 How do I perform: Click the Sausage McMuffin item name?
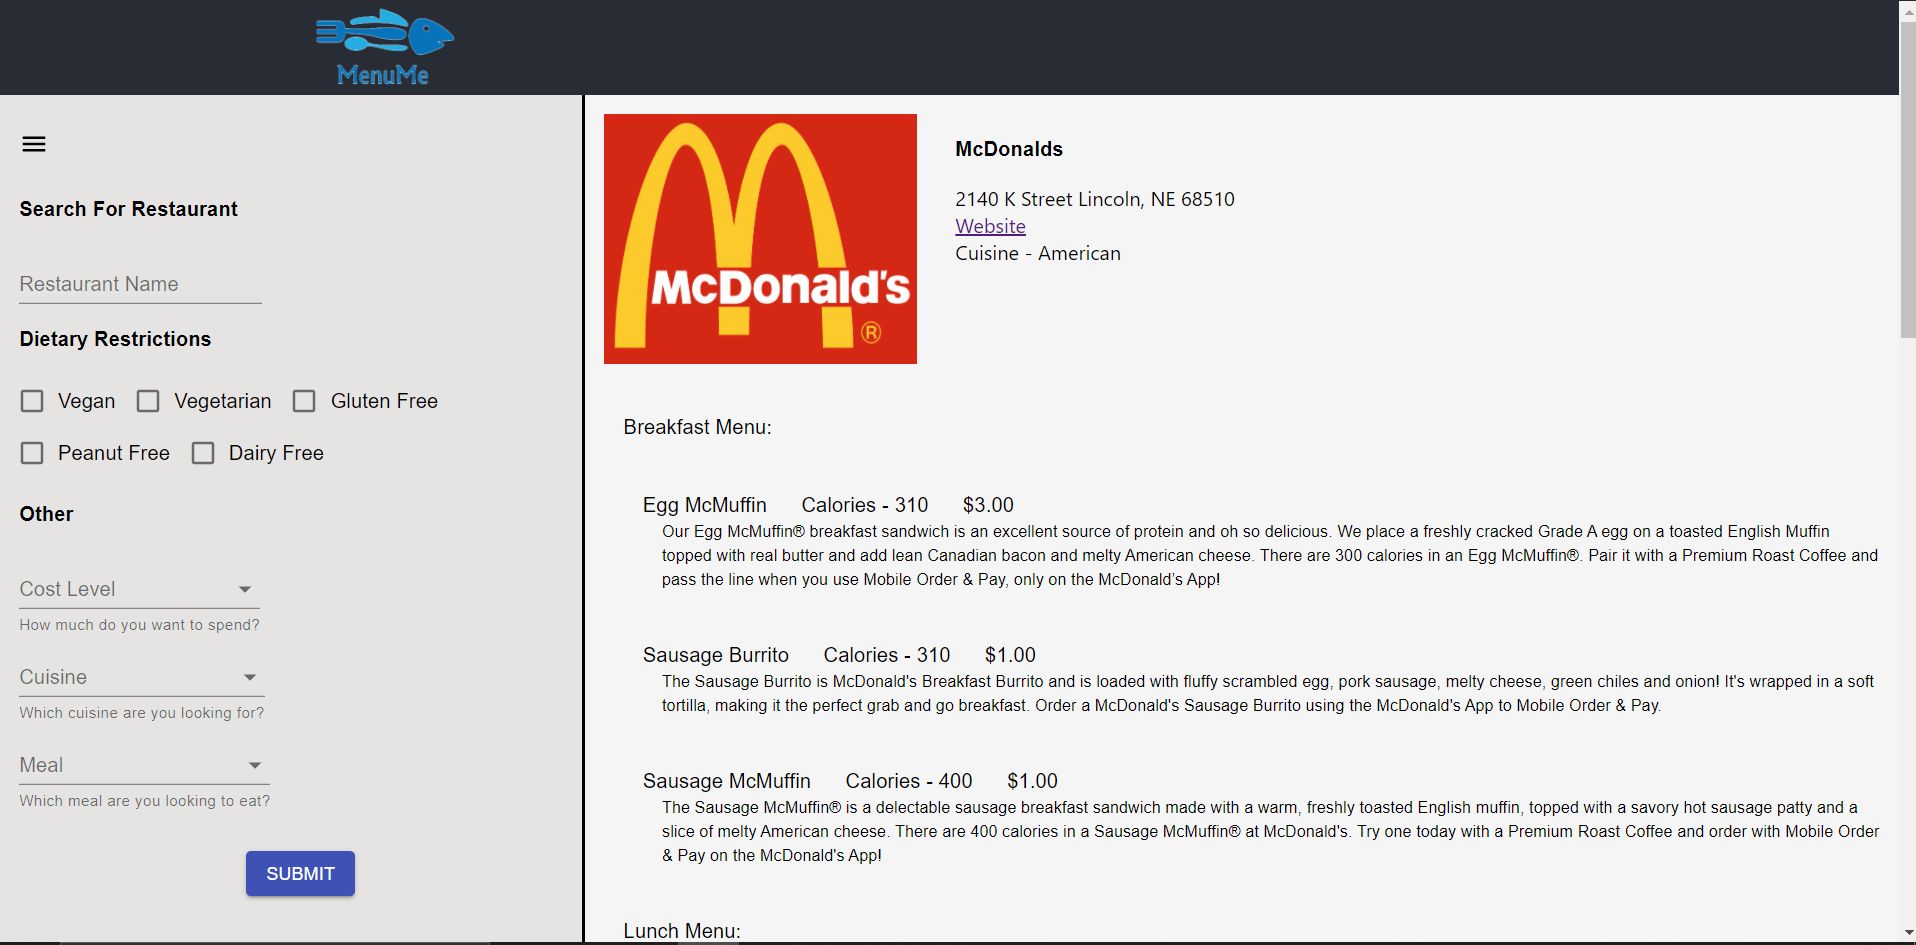[727, 781]
